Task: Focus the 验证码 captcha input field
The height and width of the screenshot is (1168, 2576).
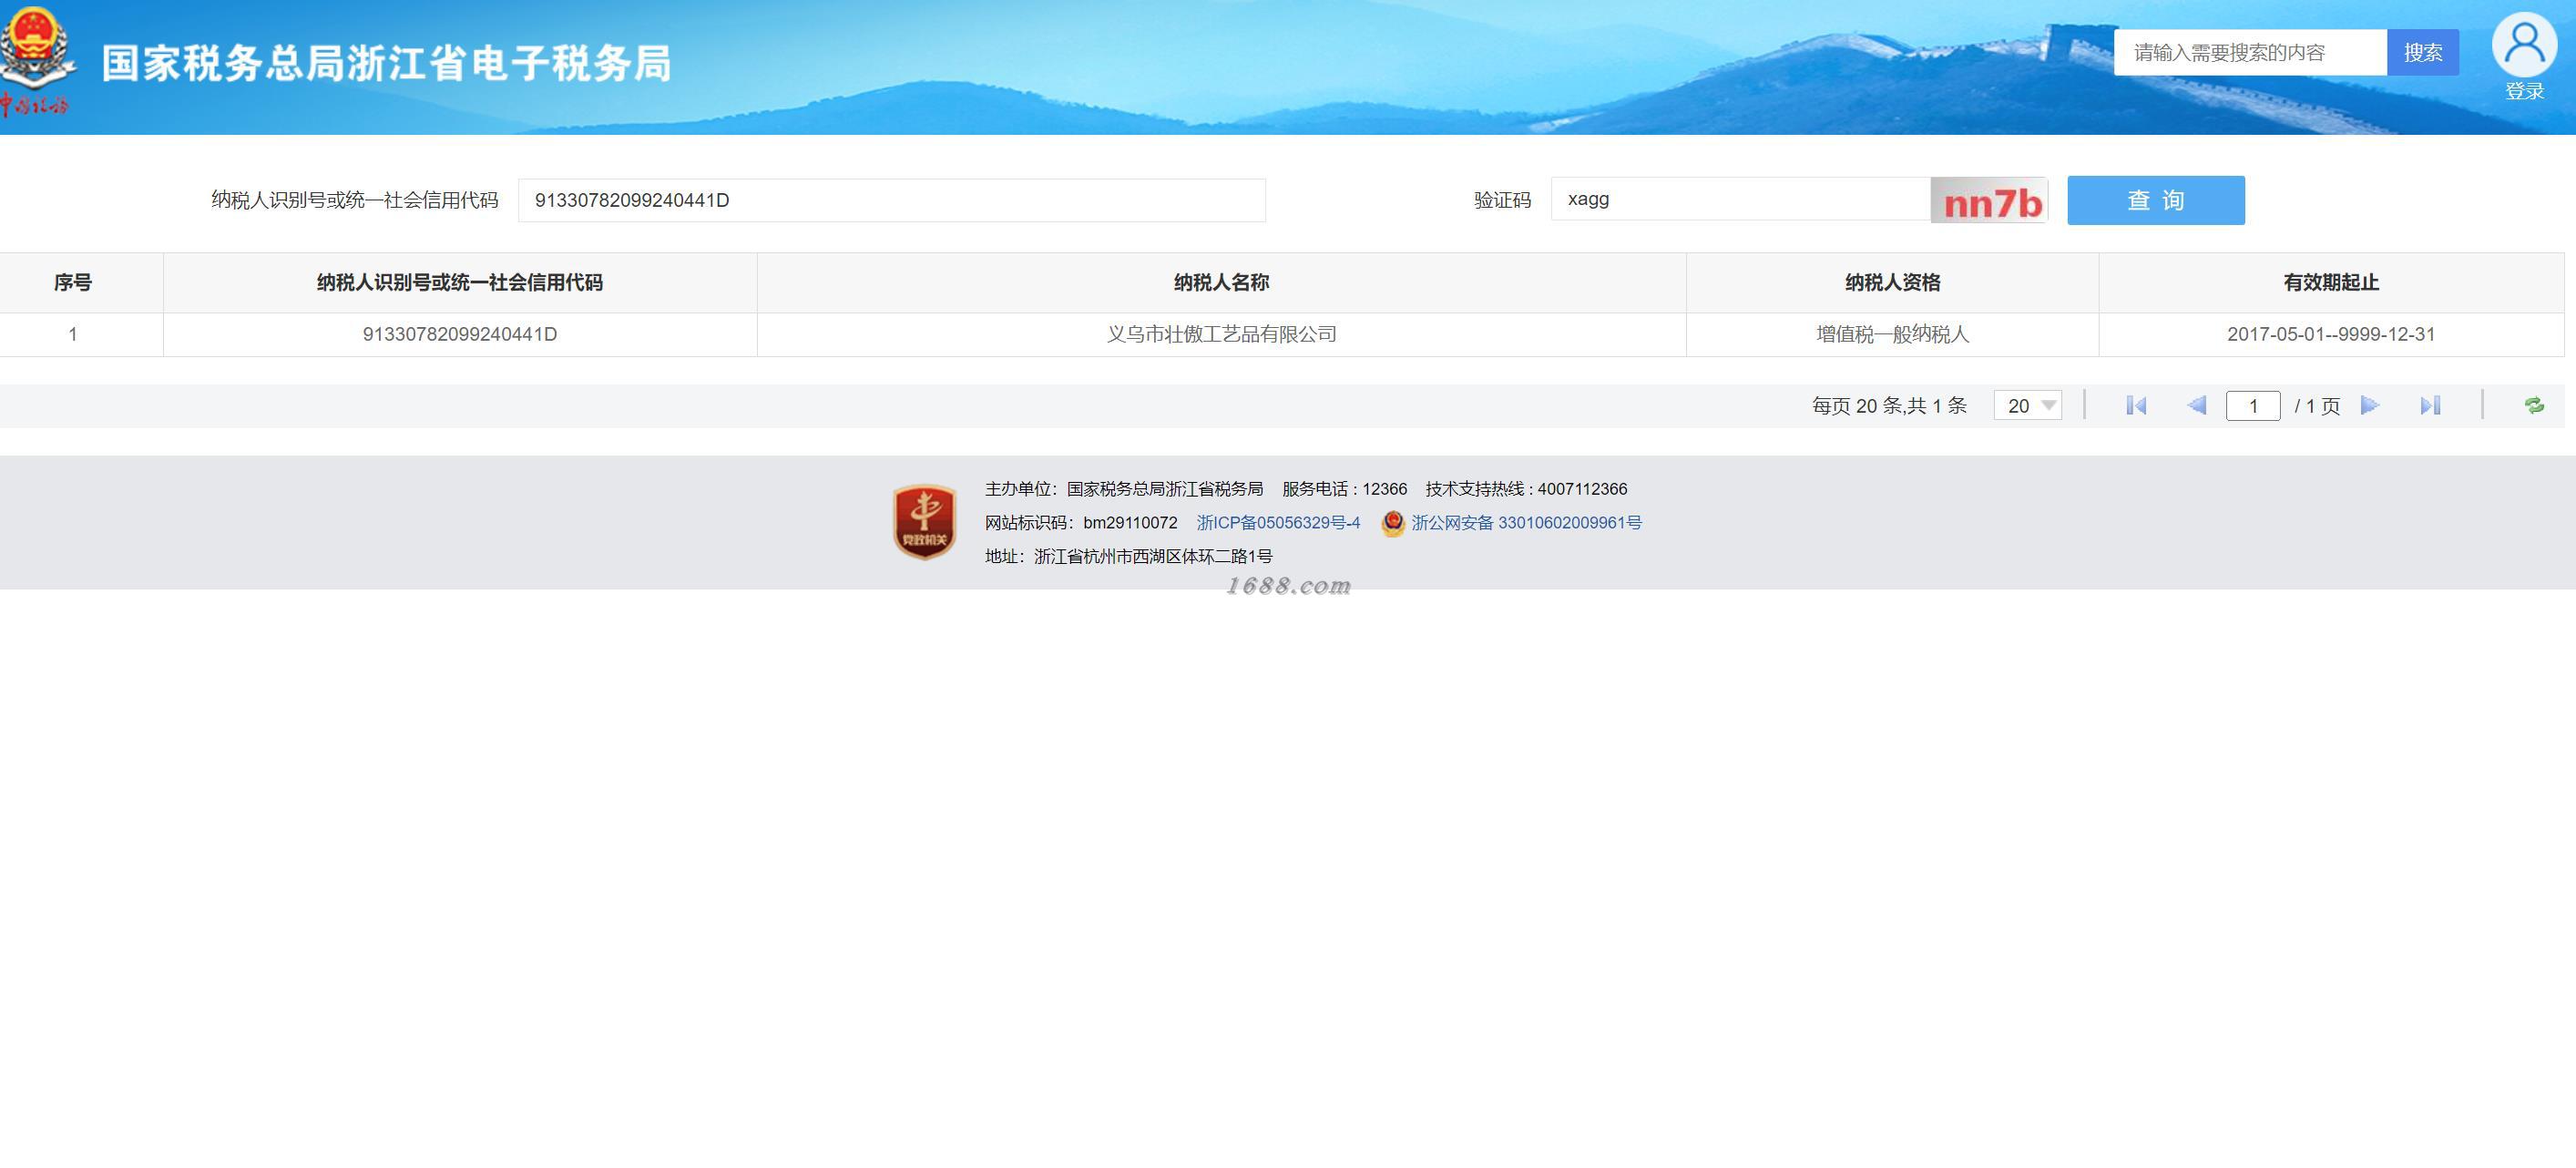Action: pos(1739,199)
